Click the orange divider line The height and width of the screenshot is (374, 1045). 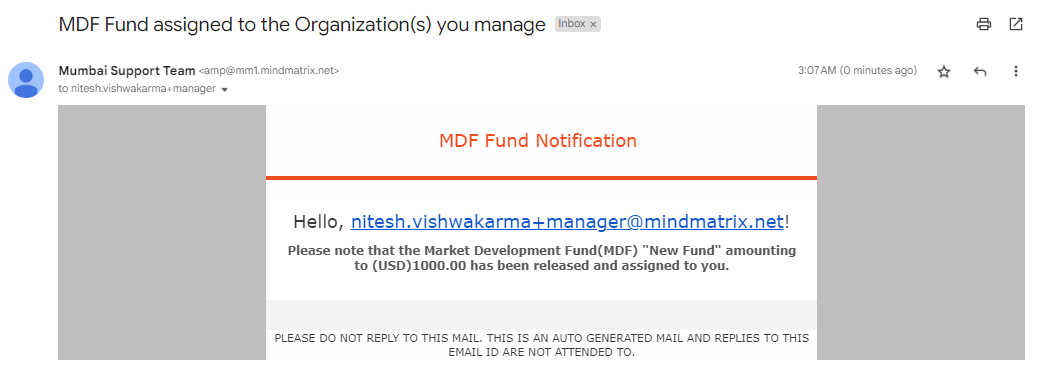point(541,178)
